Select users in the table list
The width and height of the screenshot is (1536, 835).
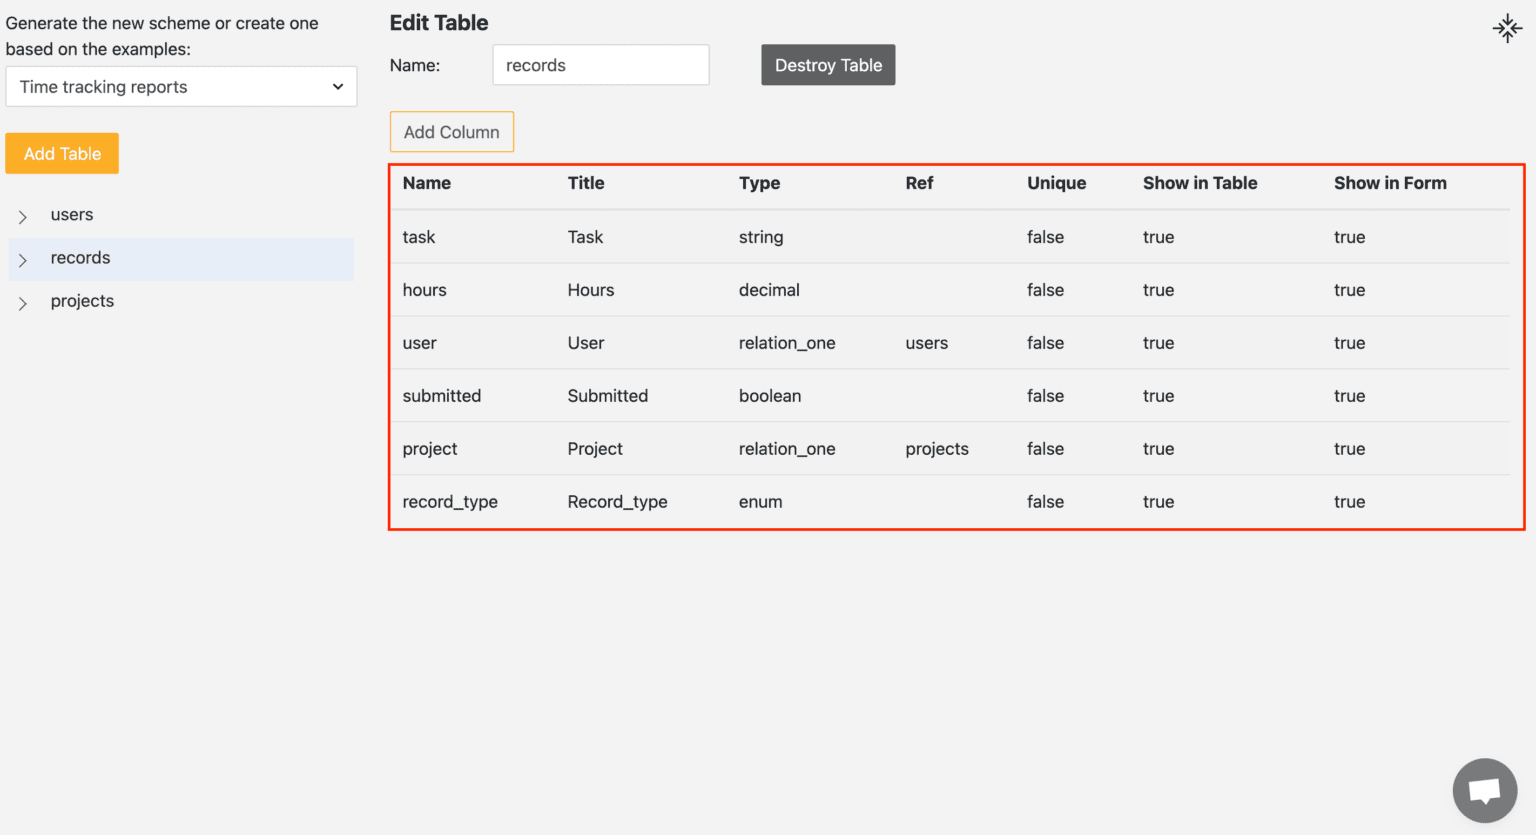click(x=72, y=215)
